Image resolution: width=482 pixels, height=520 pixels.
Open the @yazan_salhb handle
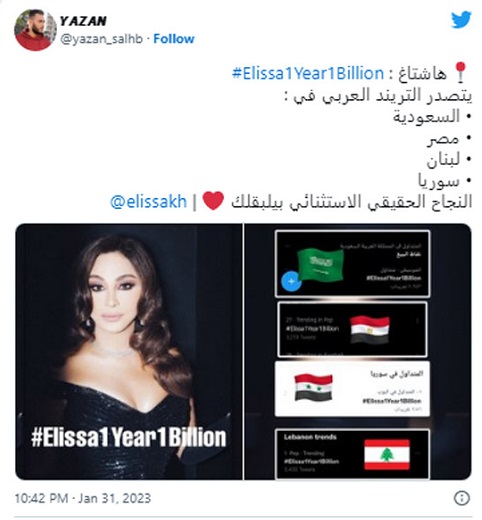pyautogui.click(x=101, y=39)
